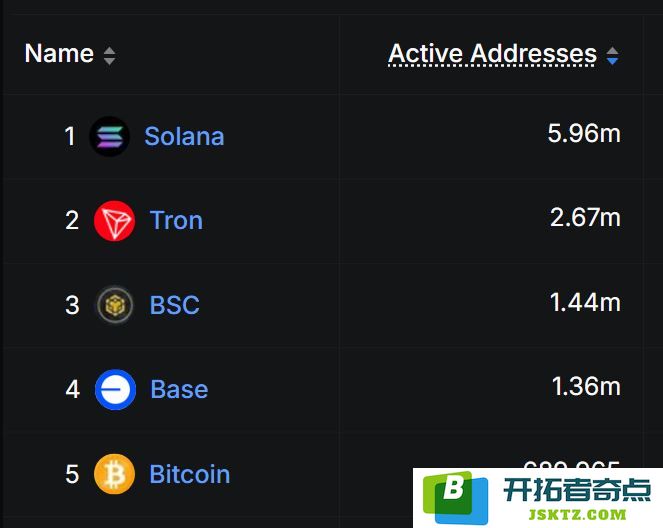
Task: Sort by Name using arrow icon
Action: (x=110, y=56)
